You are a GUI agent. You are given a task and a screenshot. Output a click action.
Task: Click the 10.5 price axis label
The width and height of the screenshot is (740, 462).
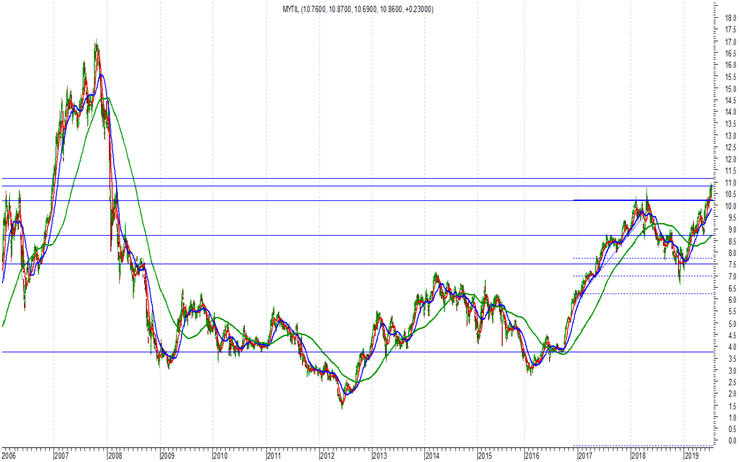731,194
